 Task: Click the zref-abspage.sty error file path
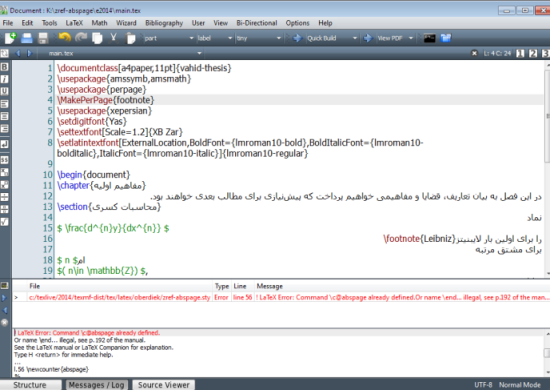tap(119, 297)
